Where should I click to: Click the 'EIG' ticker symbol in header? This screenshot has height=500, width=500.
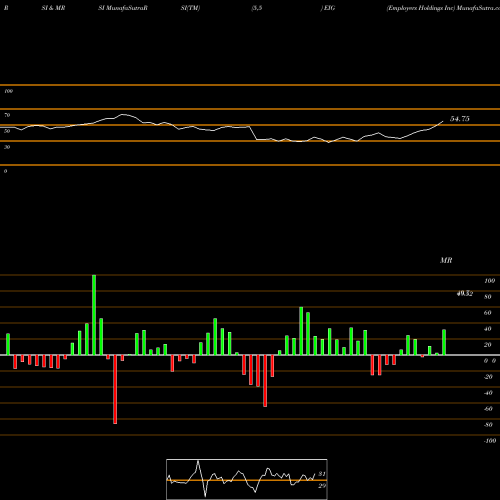[329, 8]
